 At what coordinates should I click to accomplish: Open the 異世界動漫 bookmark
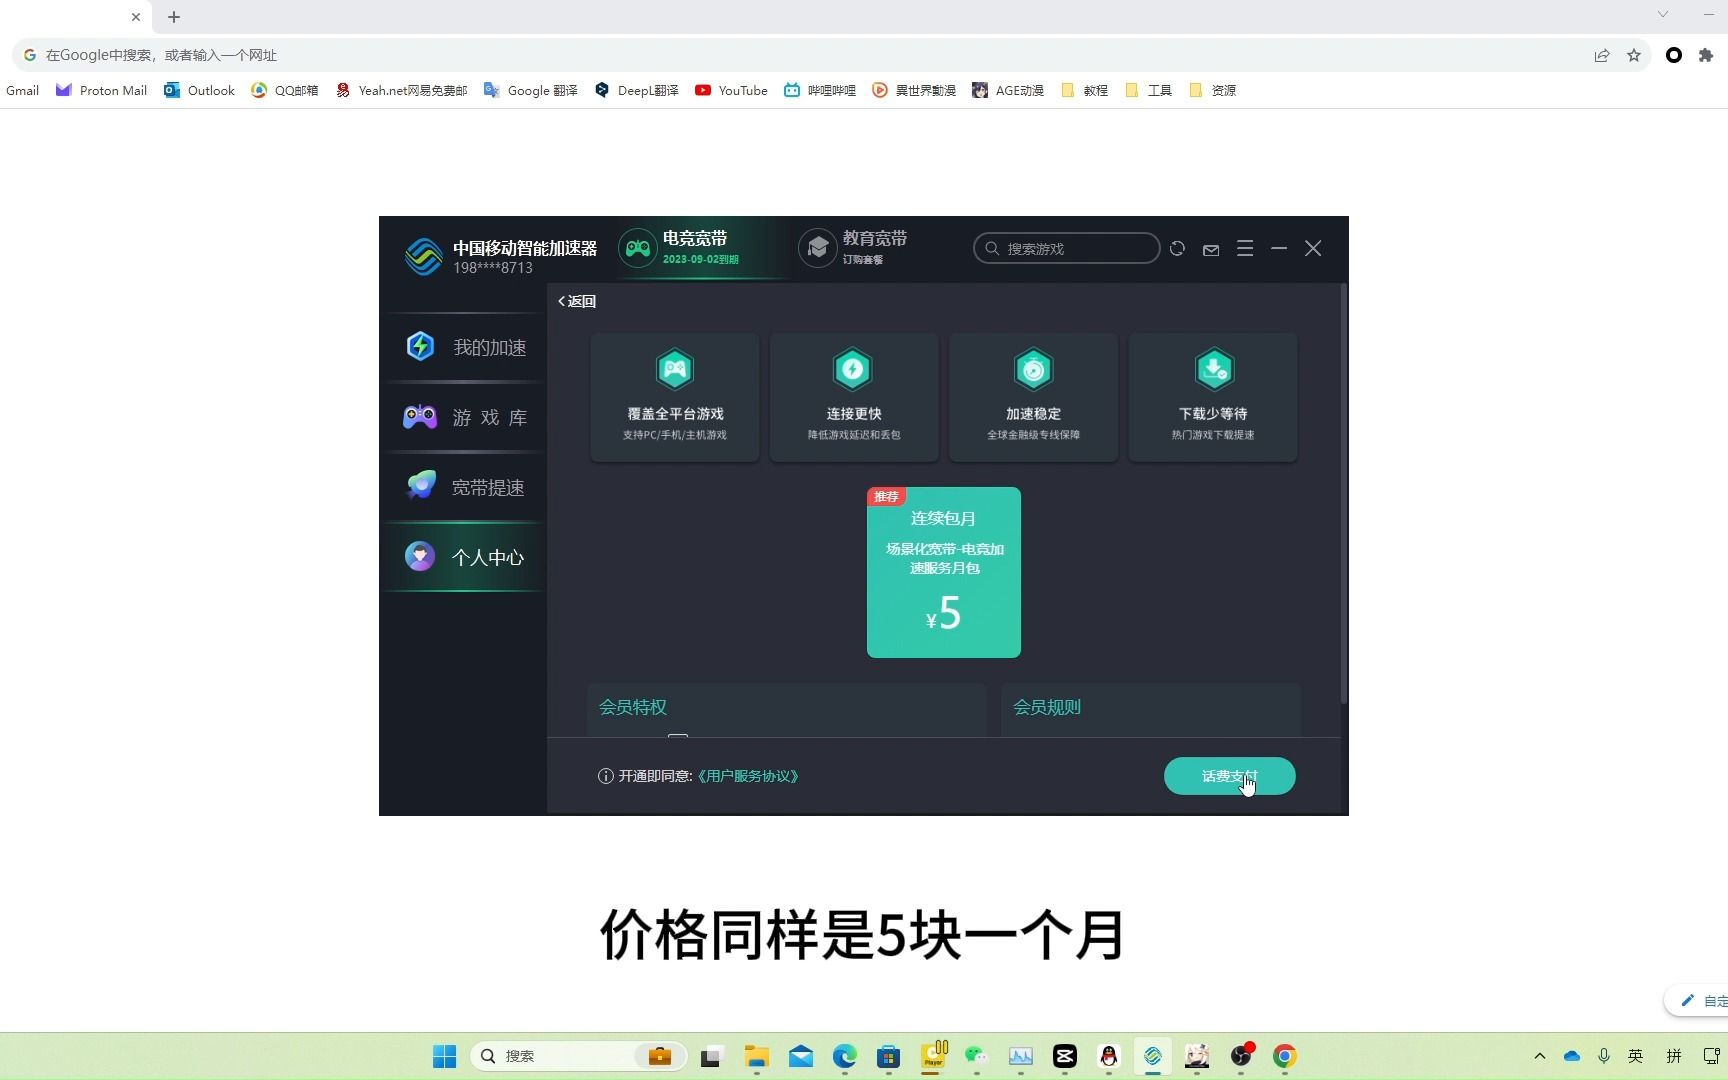click(x=914, y=90)
